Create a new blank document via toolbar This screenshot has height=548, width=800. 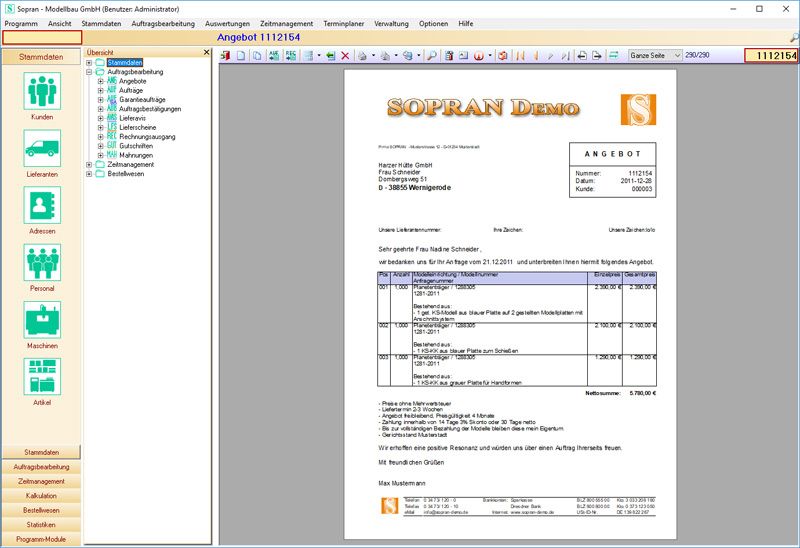tap(241, 56)
